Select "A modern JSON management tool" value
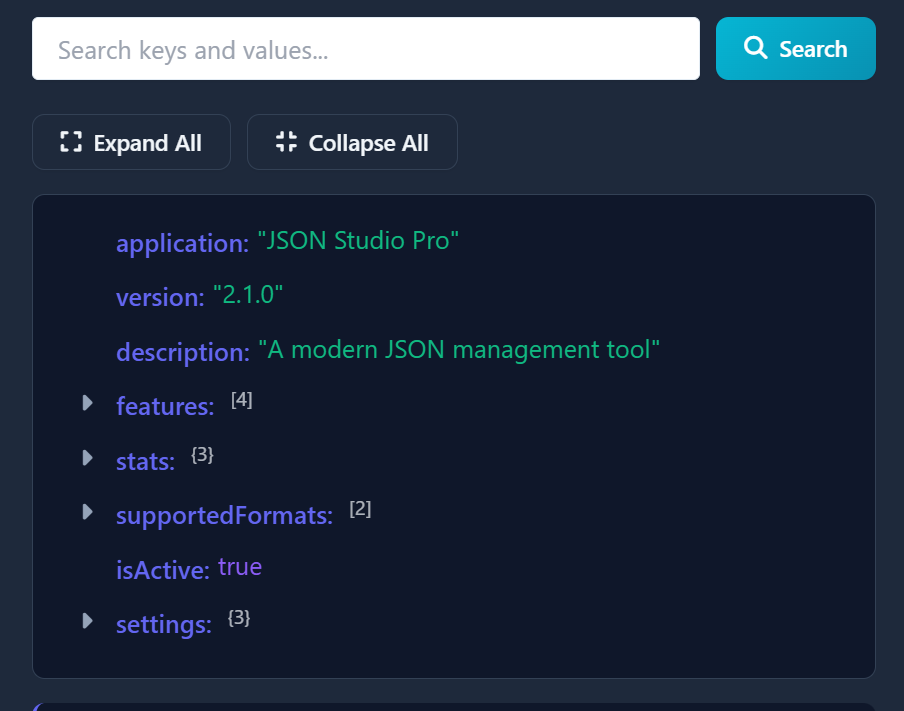The height and width of the screenshot is (711, 904). click(x=459, y=349)
